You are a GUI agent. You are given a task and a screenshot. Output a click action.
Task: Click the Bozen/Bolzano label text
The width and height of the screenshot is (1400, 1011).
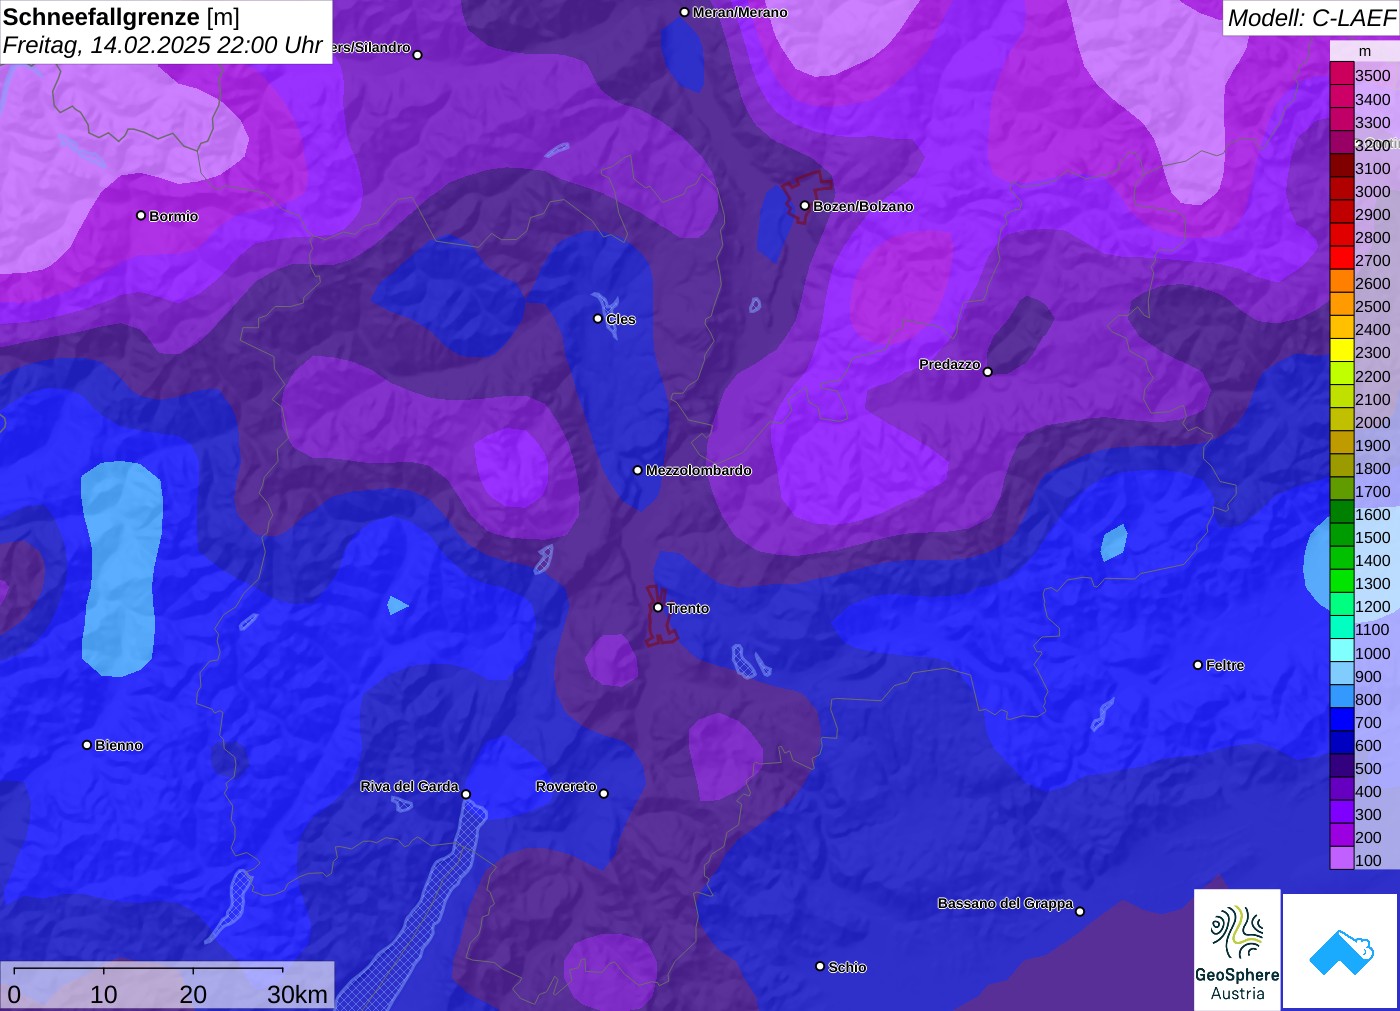point(863,206)
